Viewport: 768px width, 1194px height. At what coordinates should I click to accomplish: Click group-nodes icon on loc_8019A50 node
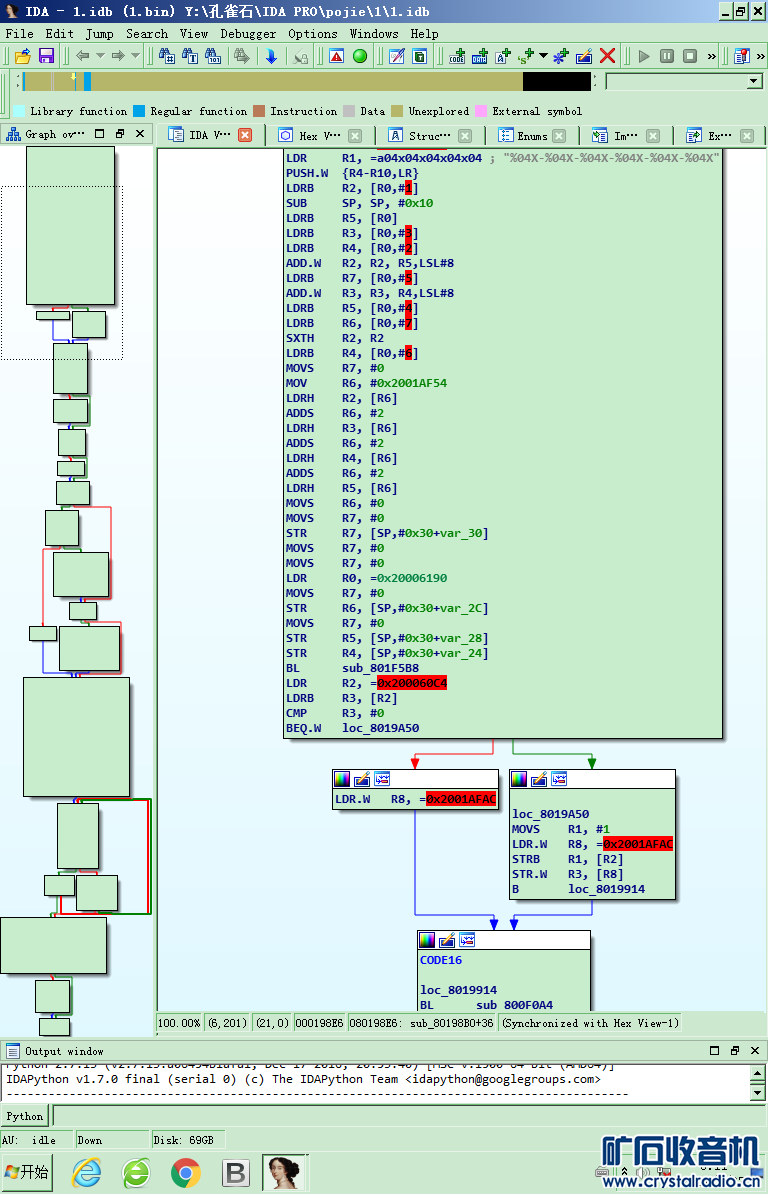click(559, 779)
